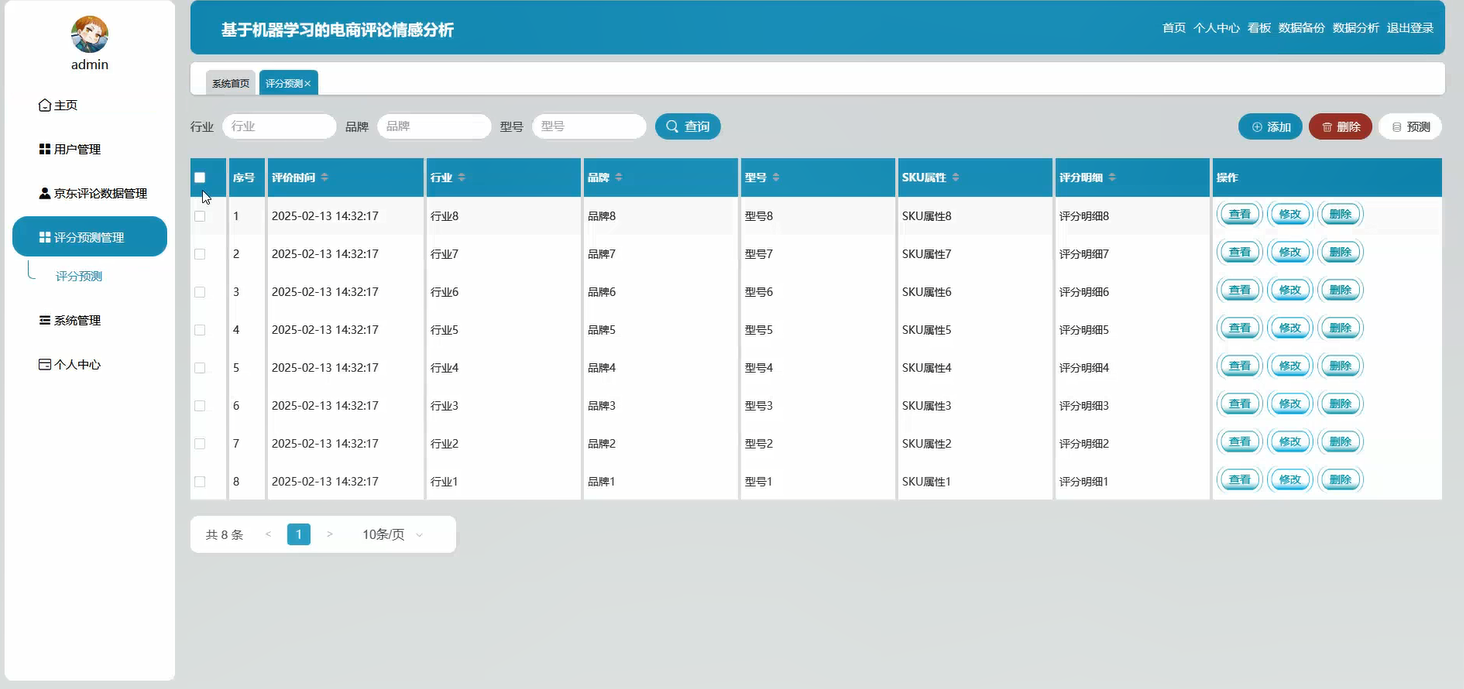Click 删除 for the 品牌1 row
The height and width of the screenshot is (689, 1464).
pos(1341,480)
